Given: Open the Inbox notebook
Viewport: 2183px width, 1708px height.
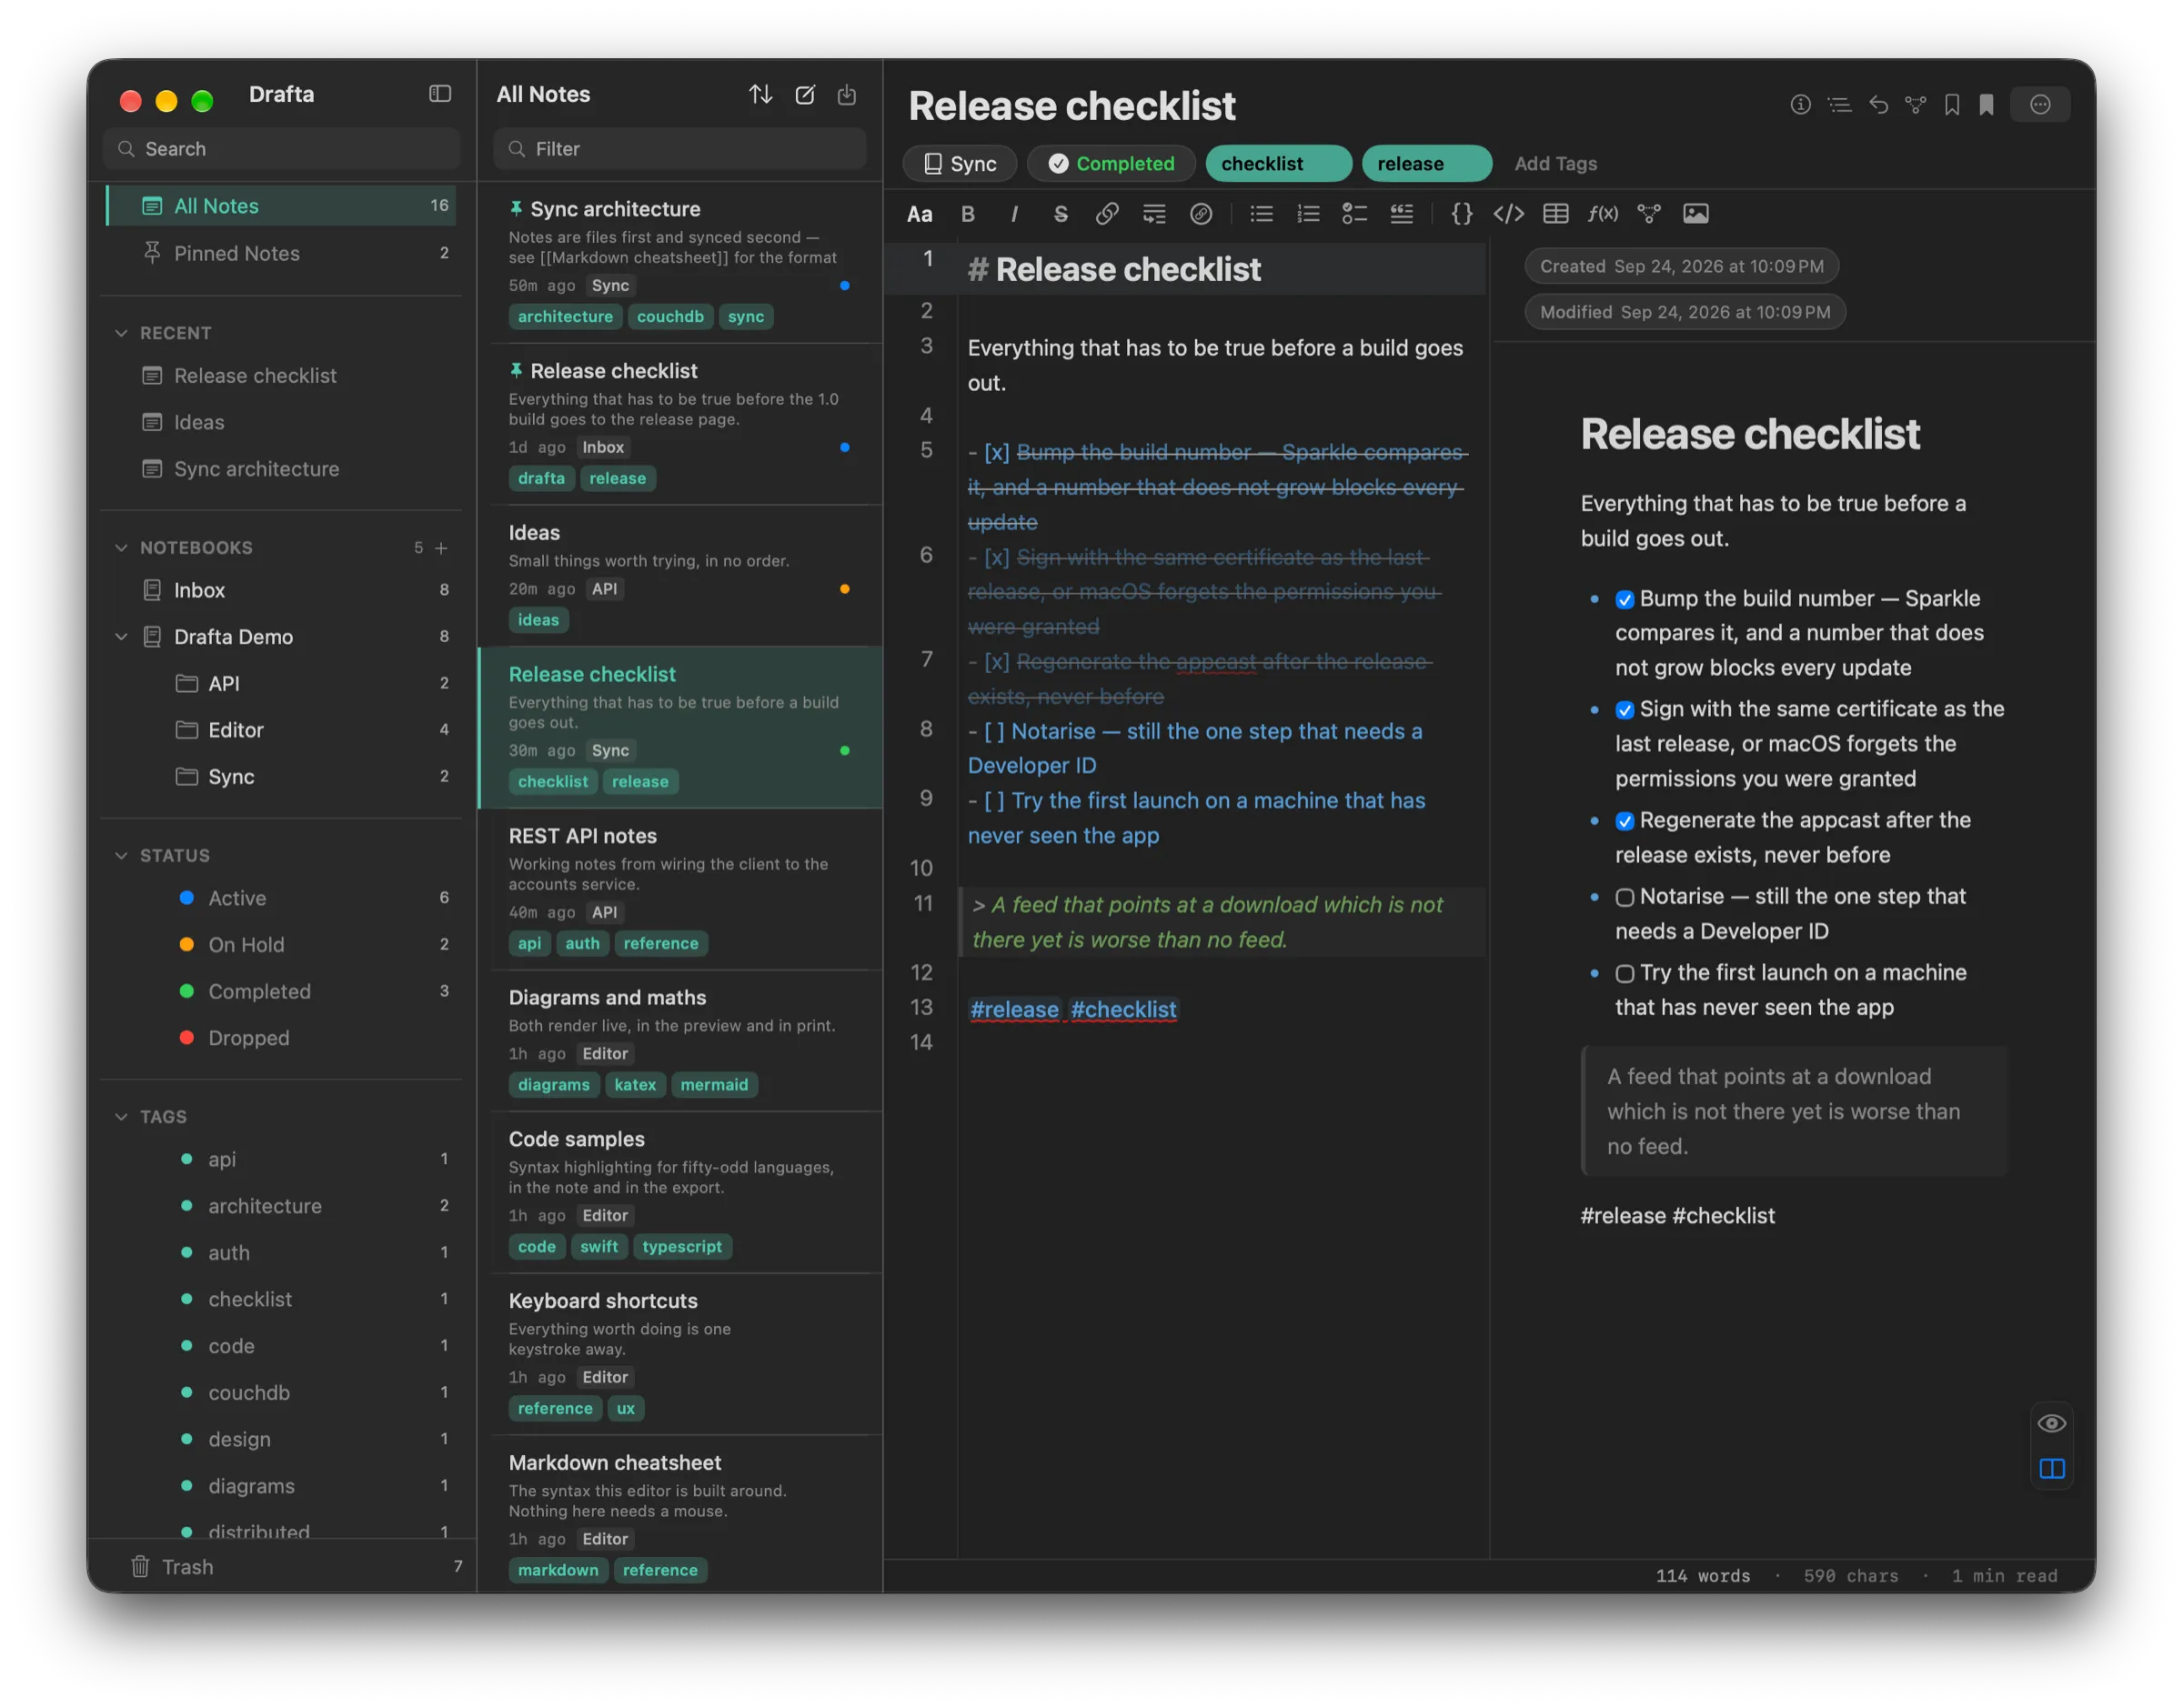Looking at the screenshot, I should [281, 590].
